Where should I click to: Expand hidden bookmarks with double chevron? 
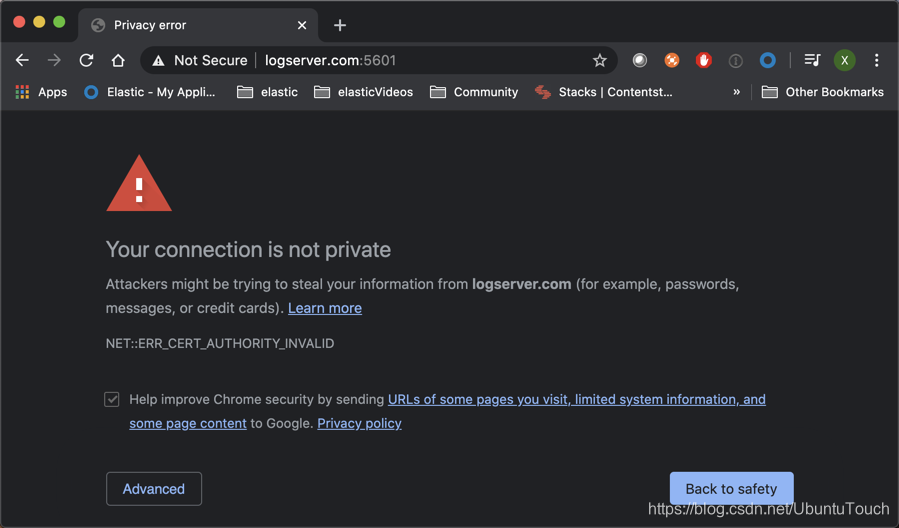(737, 92)
